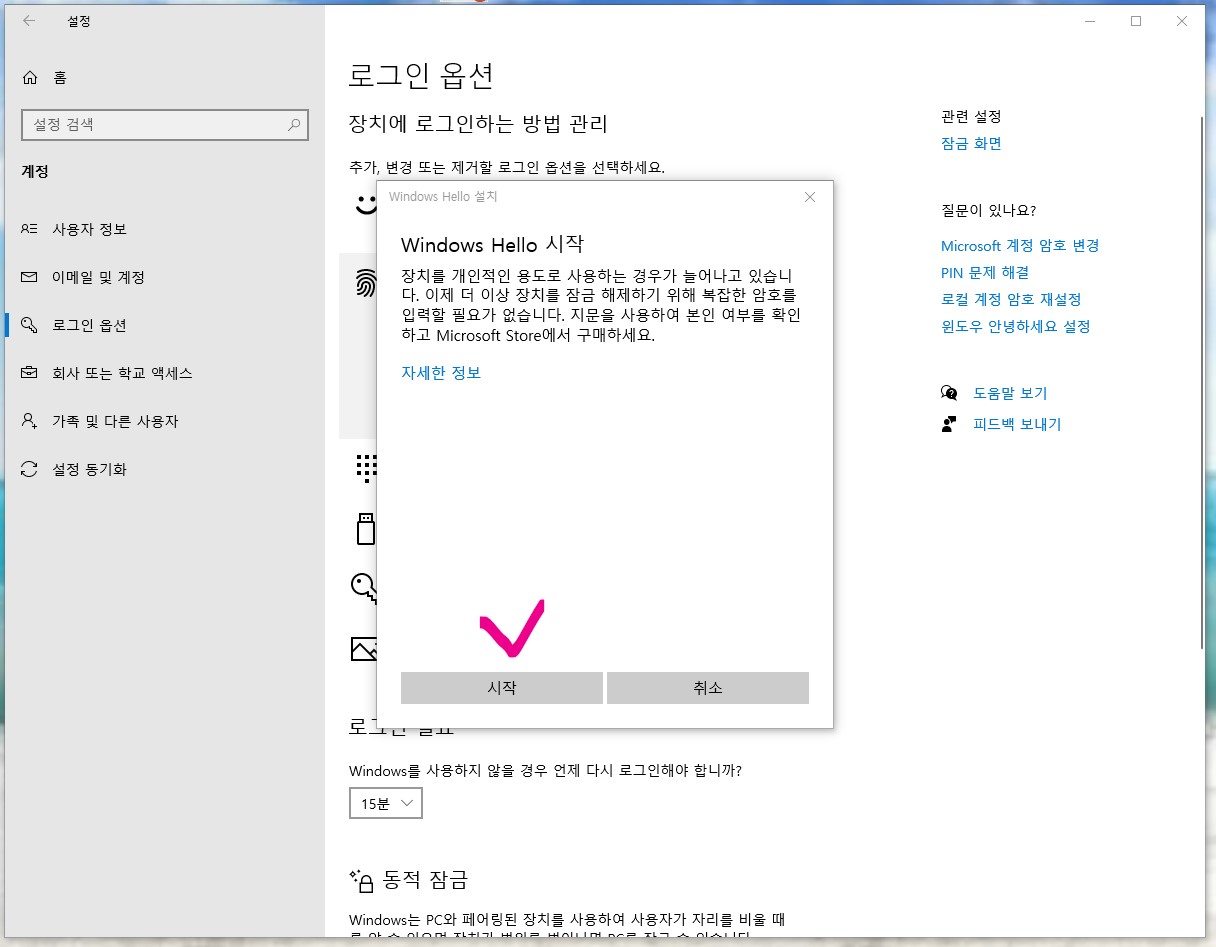Click the 시작 button in Windows Hello dialog

pos(502,688)
